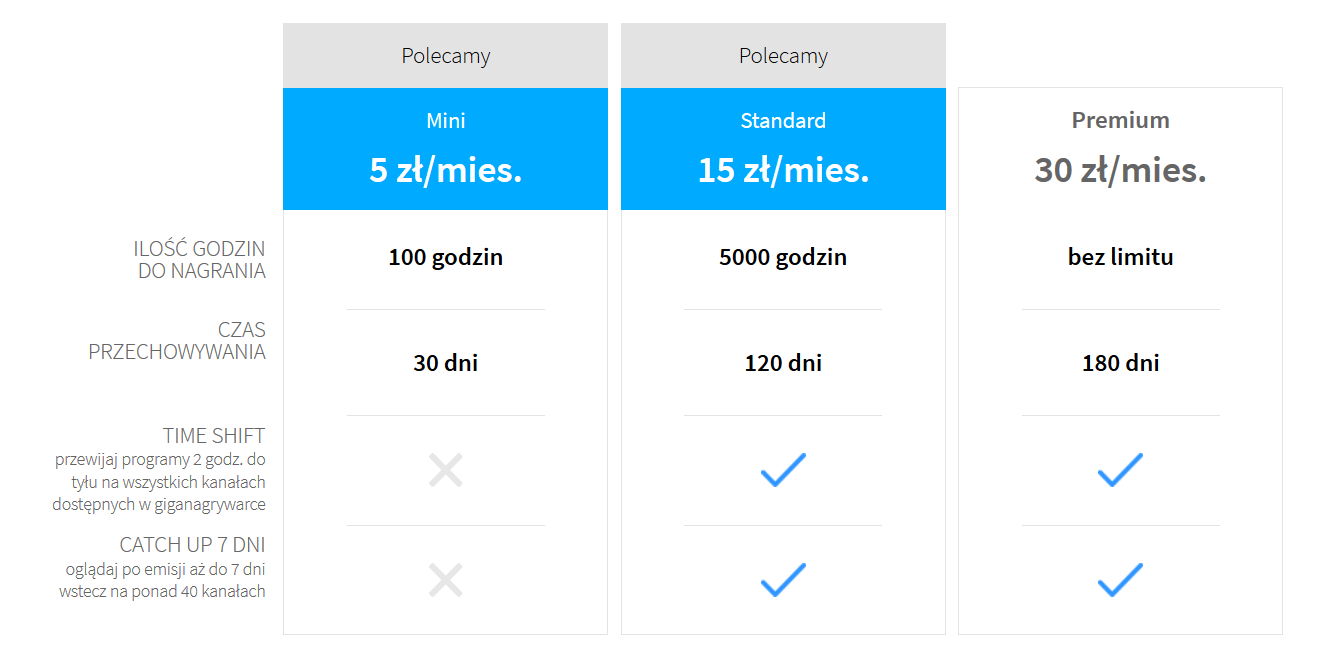
Task: Click the Polecamy badge above Mini
Action: (x=445, y=56)
